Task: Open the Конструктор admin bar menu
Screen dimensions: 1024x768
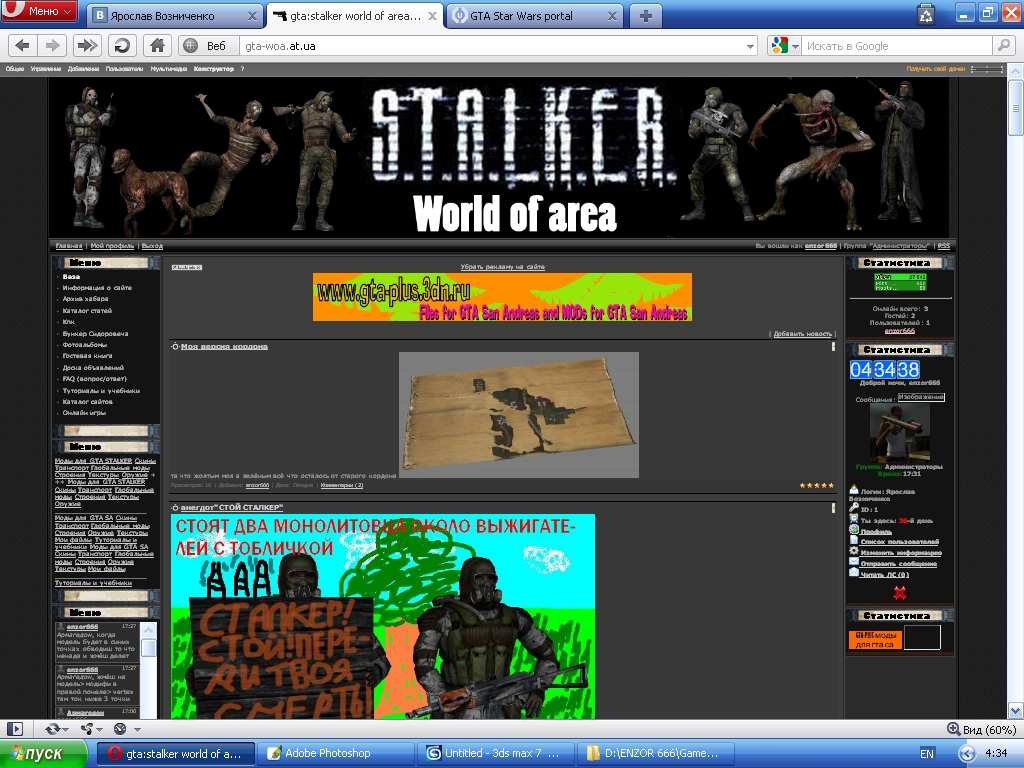Action: [x=214, y=69]
